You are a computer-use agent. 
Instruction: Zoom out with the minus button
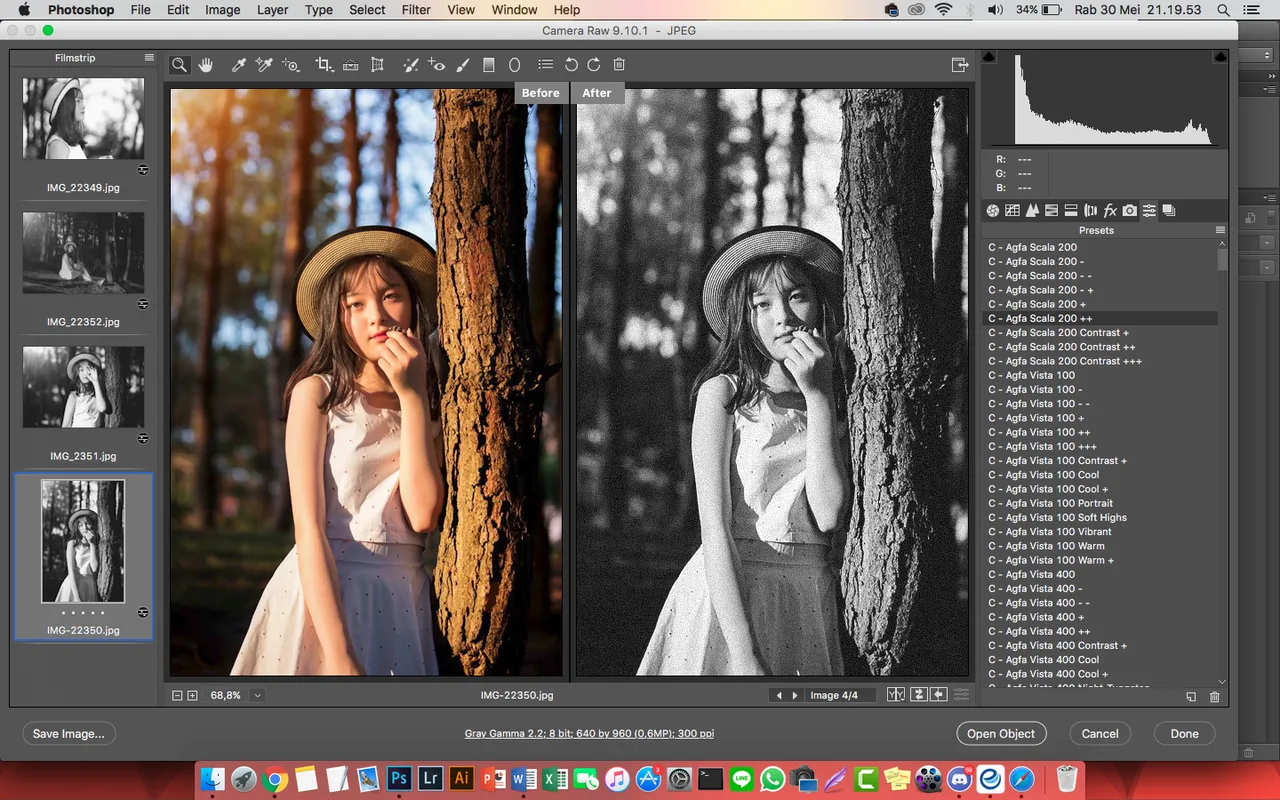point(177,695)
